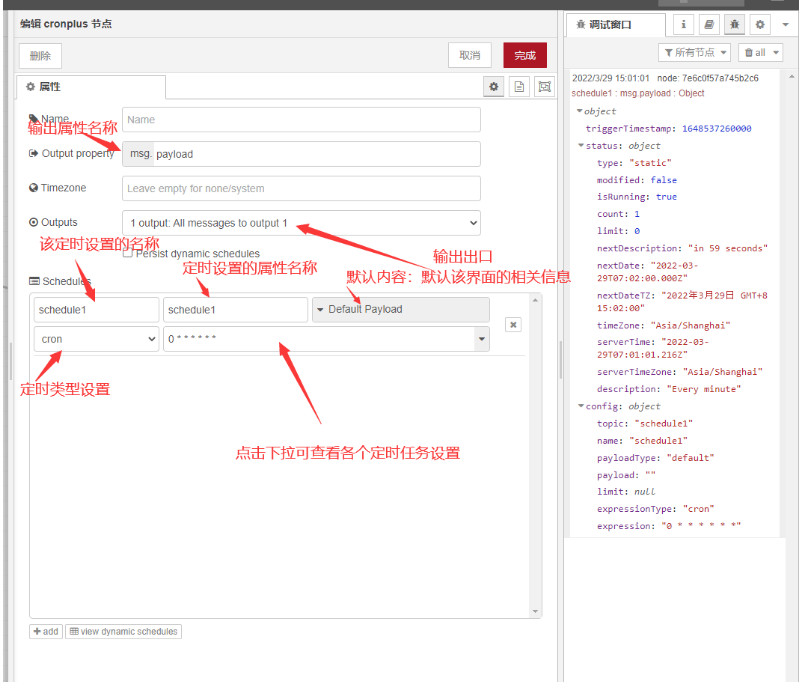801x682 pixels.
Task: Open the sidebar config nodes gear icon
Action: coord(760,25)
